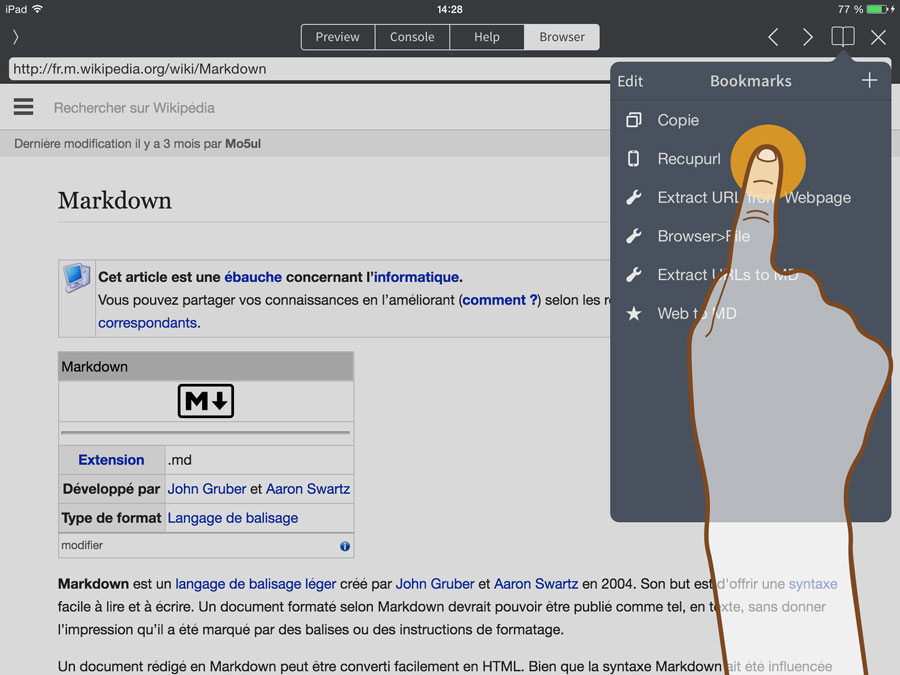
Task: Click the Bookmarks popover title
Action: pyautogui.click(x=751, y=81)
